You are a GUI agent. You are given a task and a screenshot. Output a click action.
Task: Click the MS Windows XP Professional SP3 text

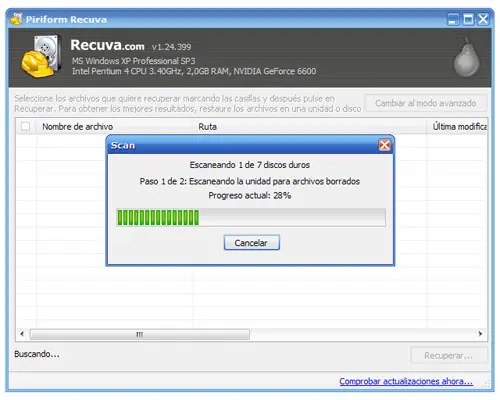pyautogui.click(x=133, y=61)
